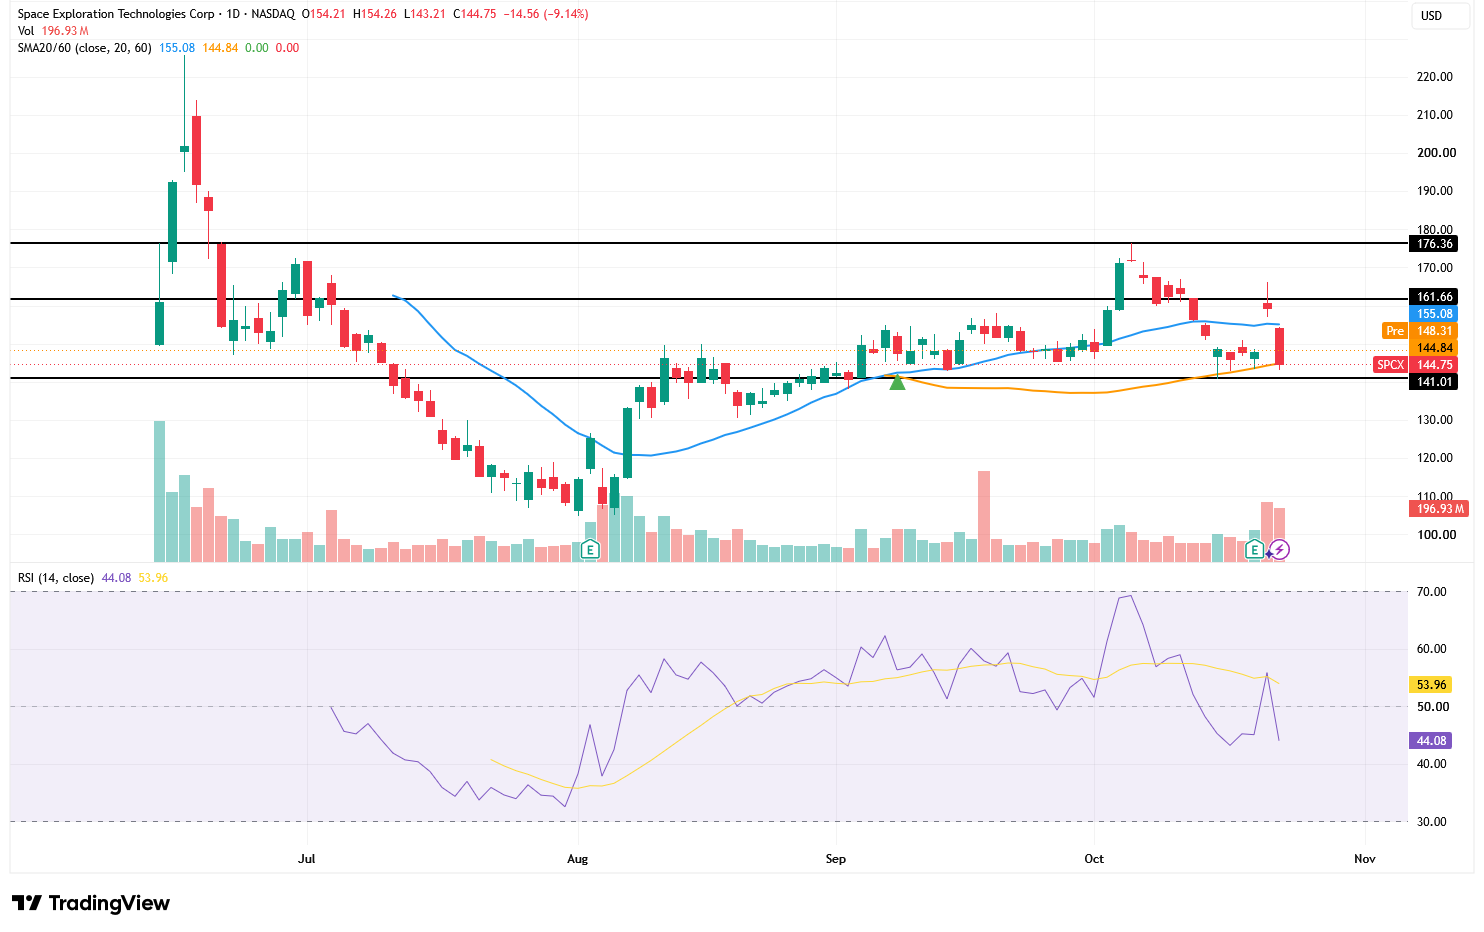This screenshot has width=1484, height=932.
Task: Click the 200.00 price axis value
Action: tap(1435, 153)
